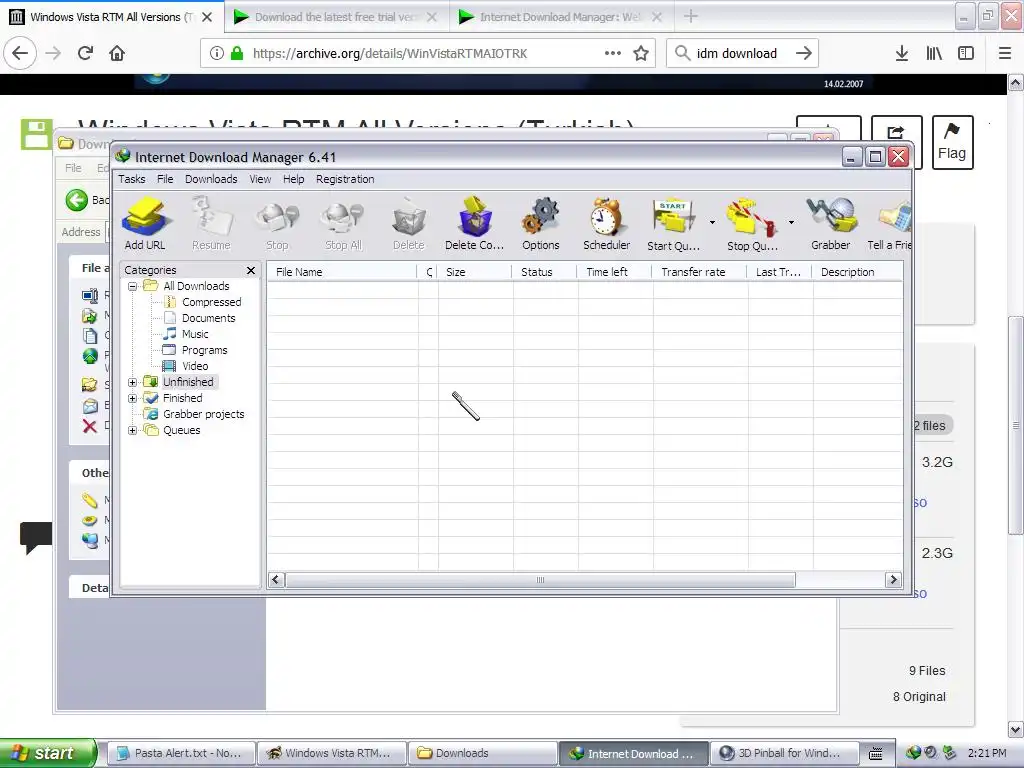Click the Flag button on archive page
Viewport: 1024px width, 768px height.
tap(952, 142)
